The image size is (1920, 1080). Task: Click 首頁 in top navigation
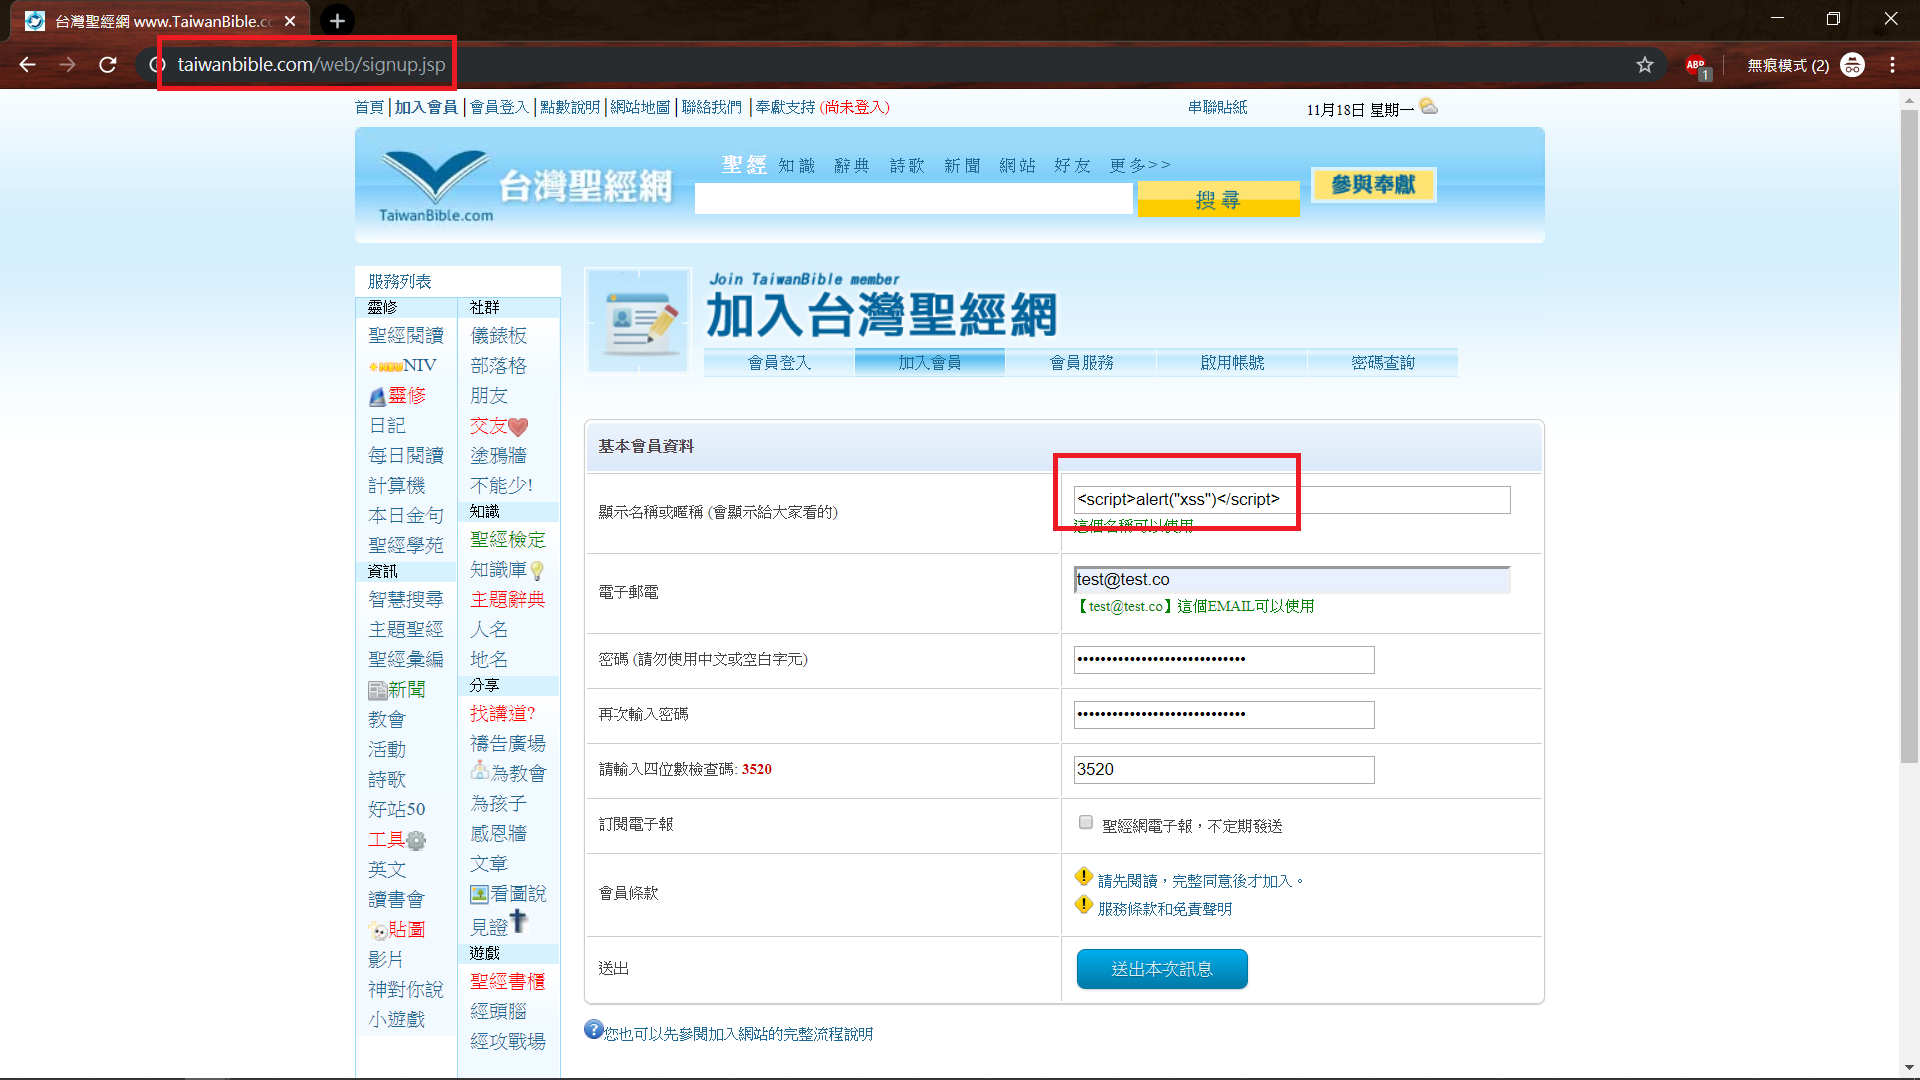369,107
